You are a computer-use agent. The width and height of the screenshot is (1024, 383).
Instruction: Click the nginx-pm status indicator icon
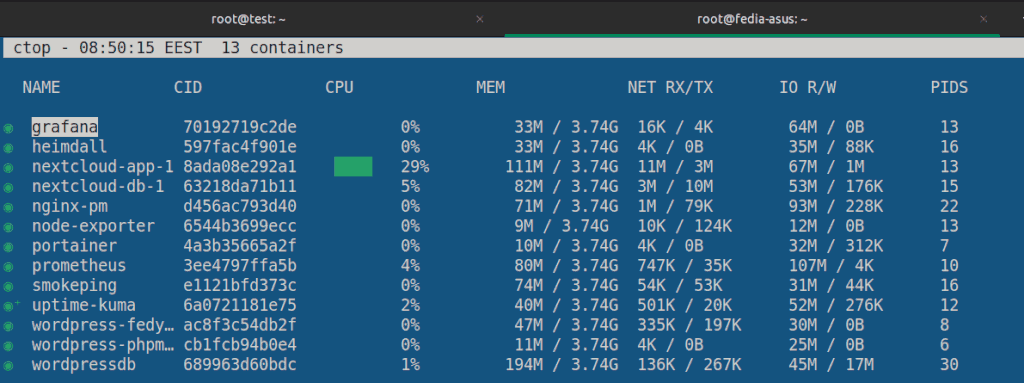8,208
